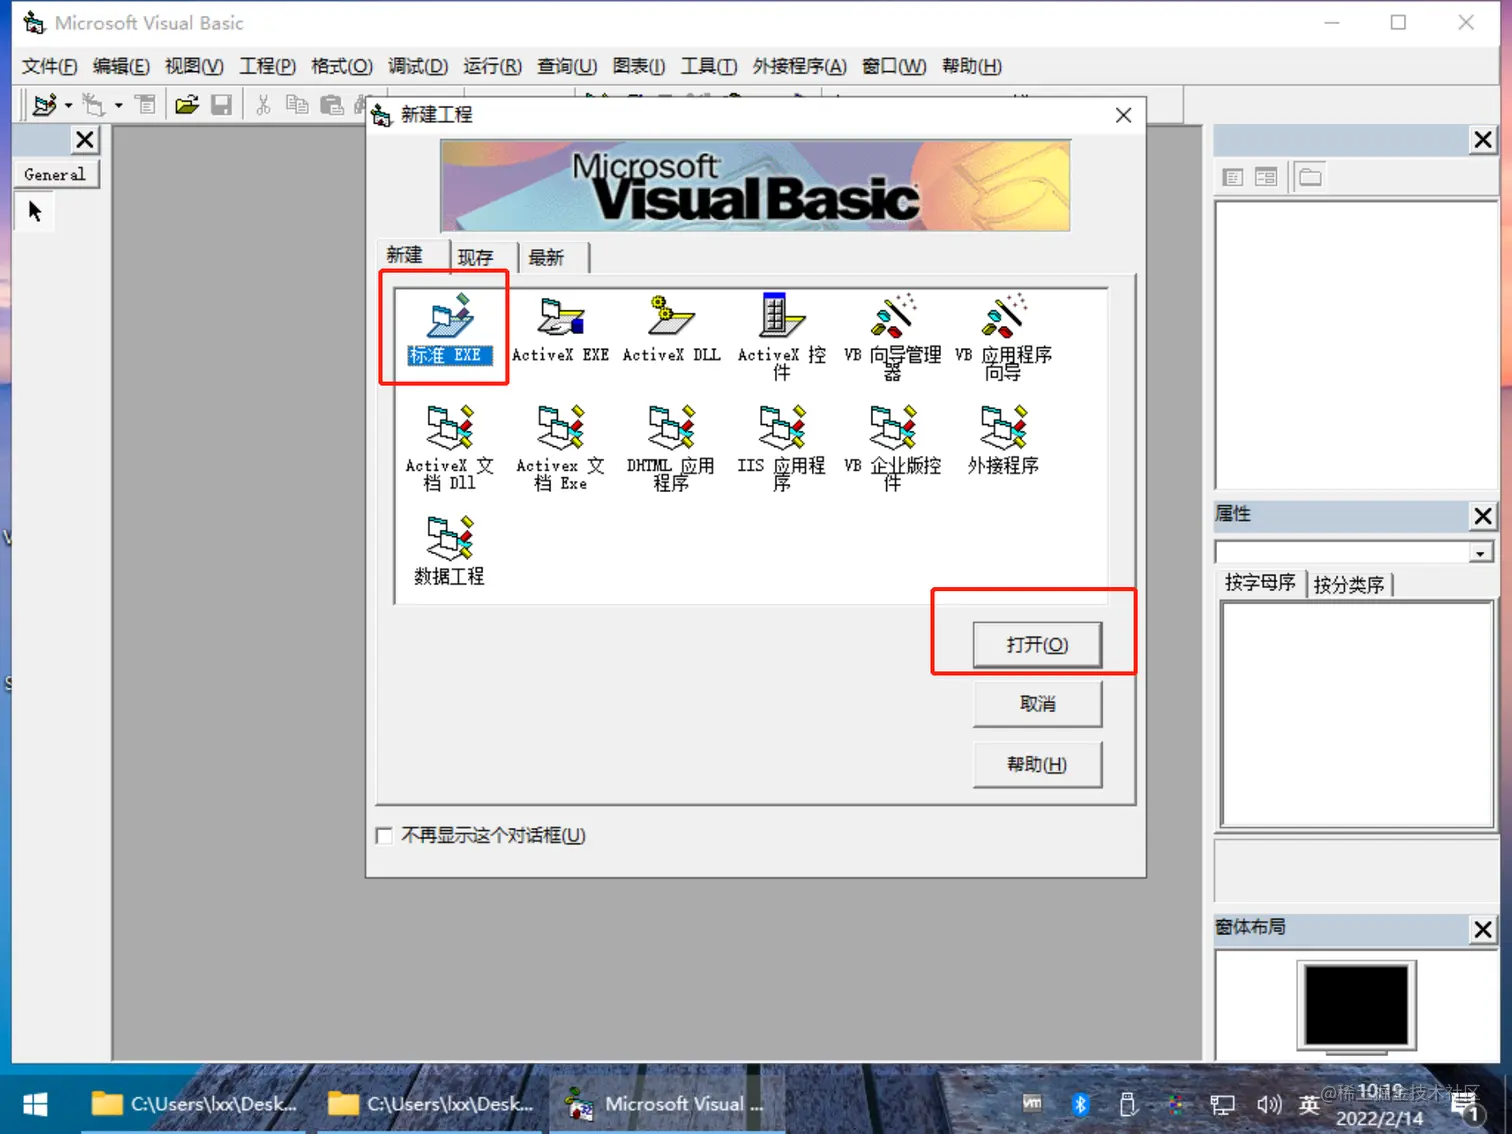This screenshot has width=1512, height=1134.
Task: Click the Save Project floppy icon
Action: coord(221,104)
